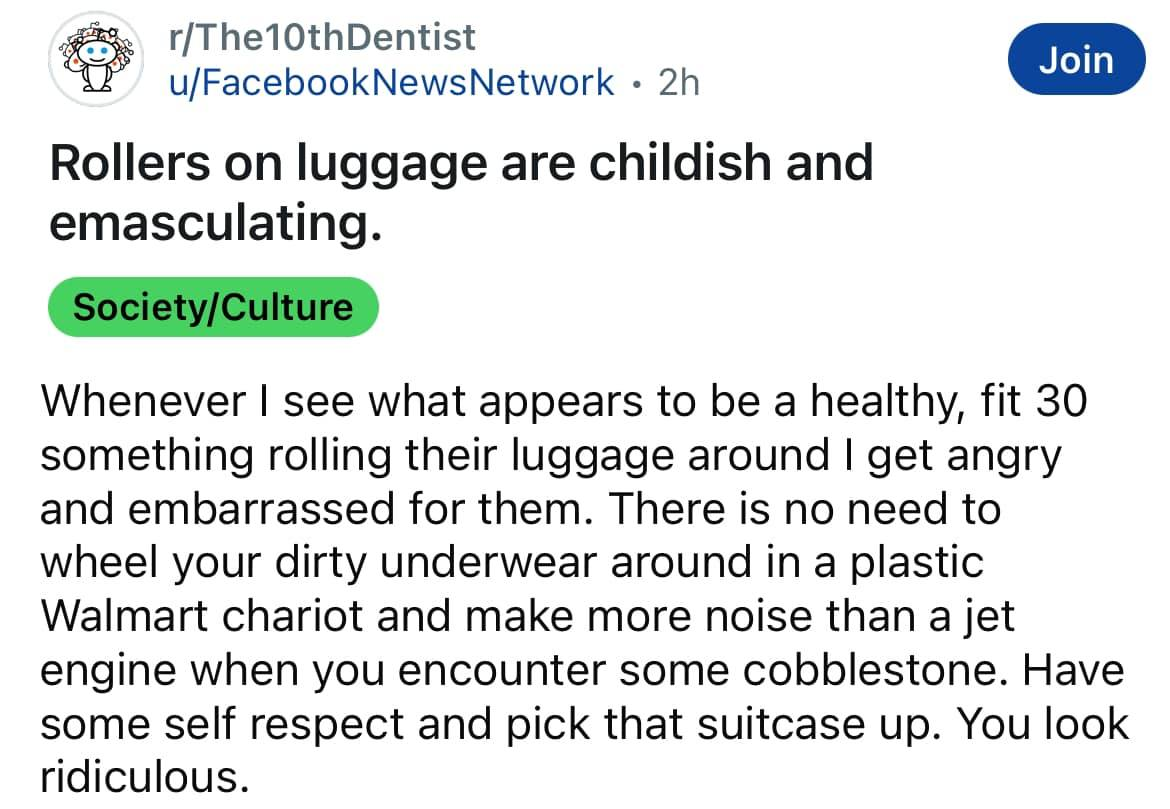This screenshot has height=809, width=1170.
Task: Click the phrase 'jet' ending the fifth line
Action: (x=994, y=616)
